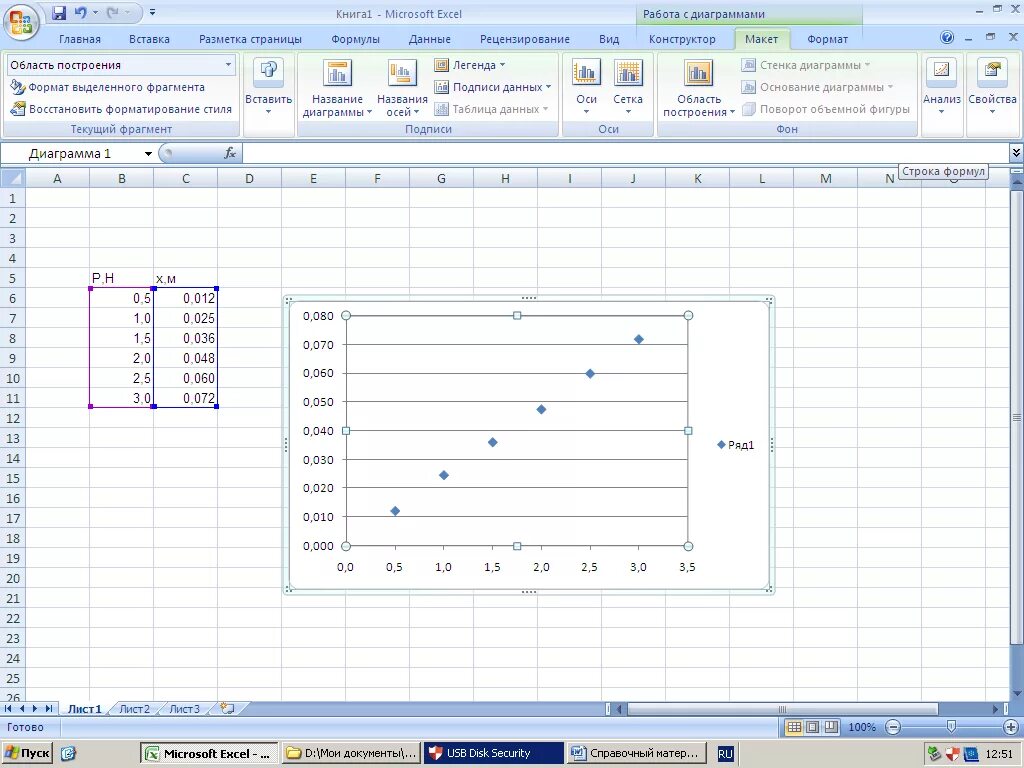Viewport: 1024px width, 768px height.
Task: Switch to Normal view in status bar
Action: point(793,727)
